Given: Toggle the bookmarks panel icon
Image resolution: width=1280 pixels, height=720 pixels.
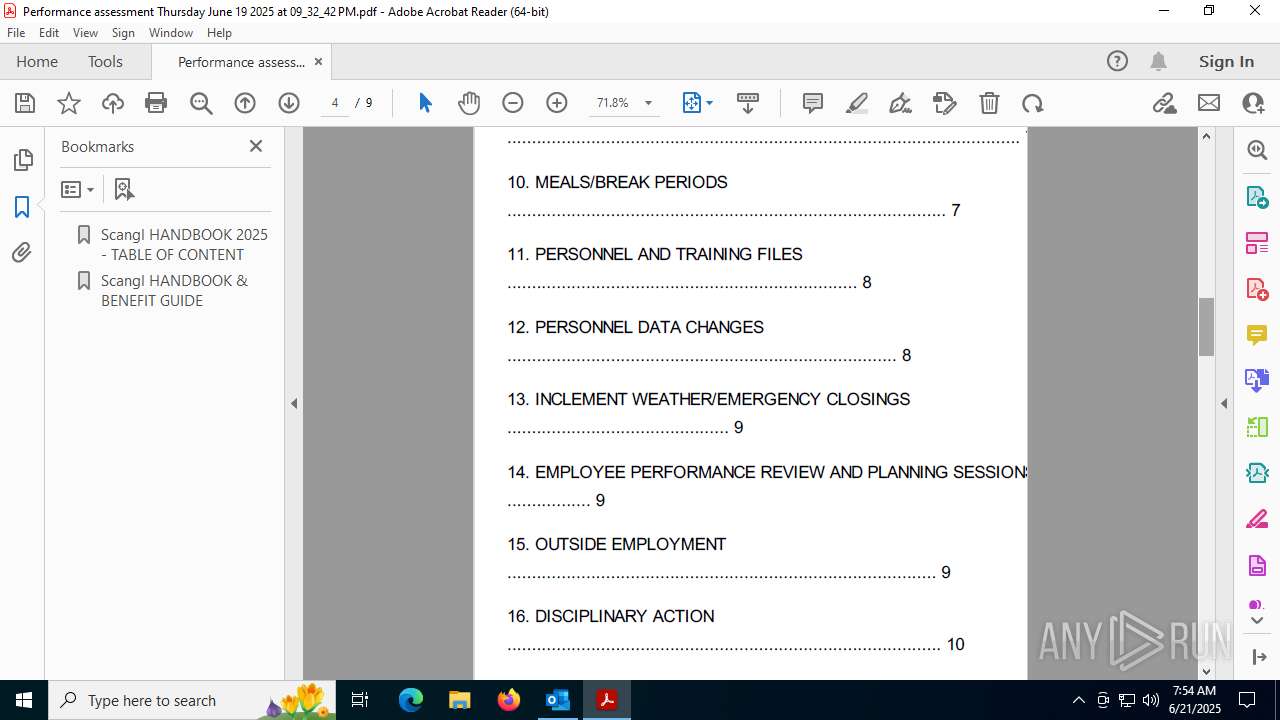Looking at the screenshot, I should (22, 207).
